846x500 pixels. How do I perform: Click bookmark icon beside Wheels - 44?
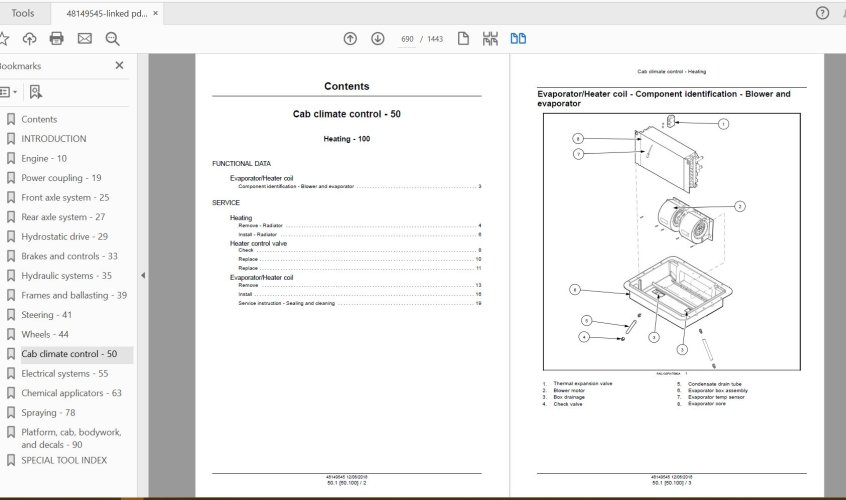click(10, 334)
